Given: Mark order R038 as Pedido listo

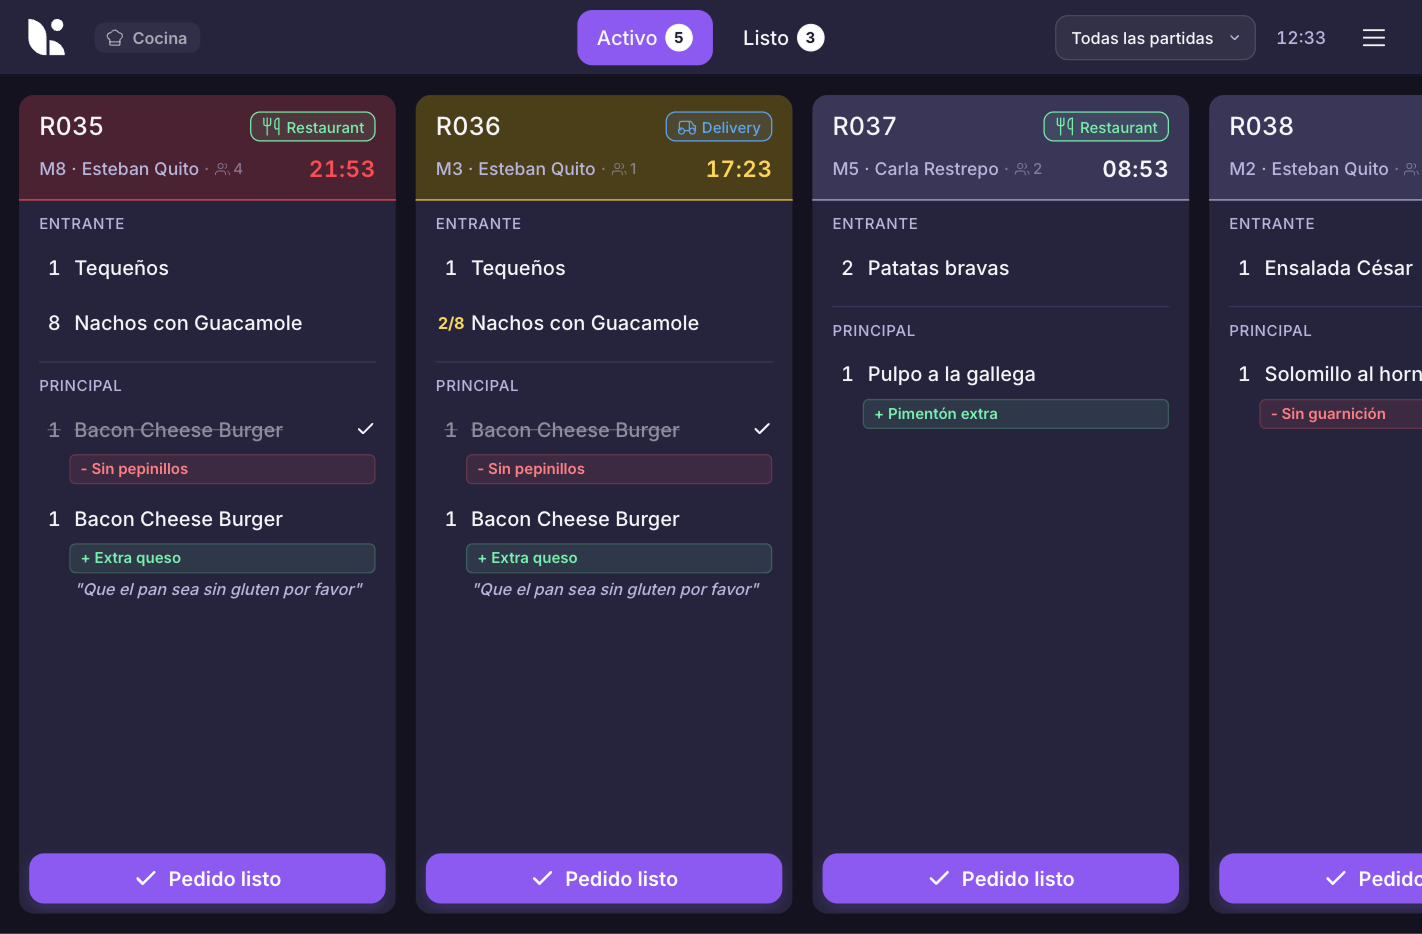Looking at the screenshot, I should click(x=1320, y=878).
